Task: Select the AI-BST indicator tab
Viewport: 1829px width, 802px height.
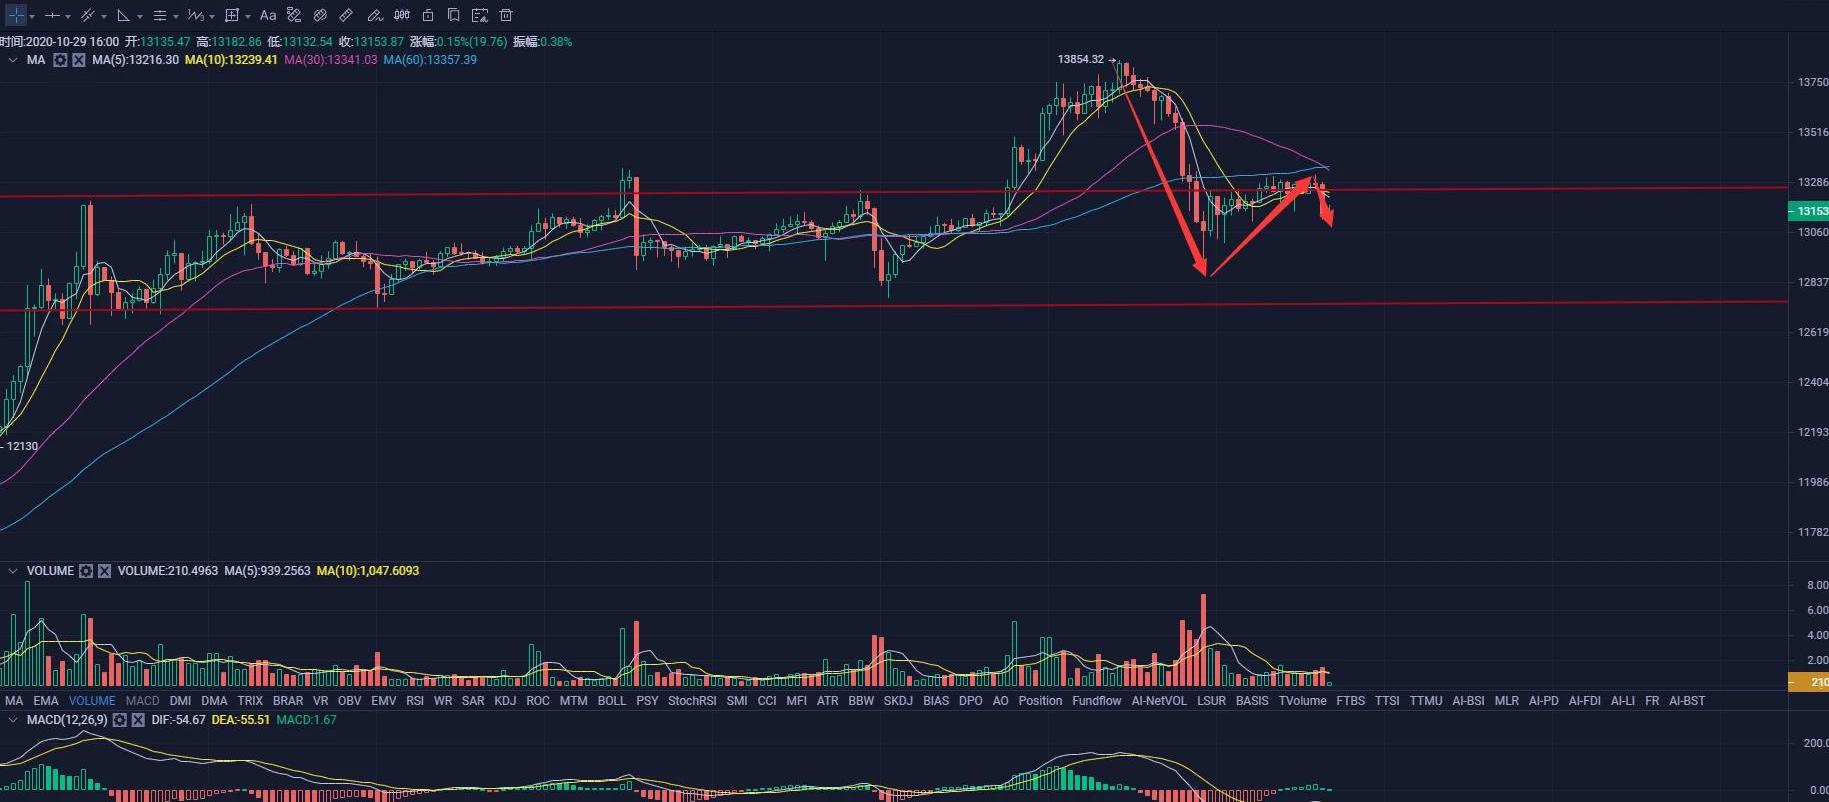Action: coord(1687,701)
